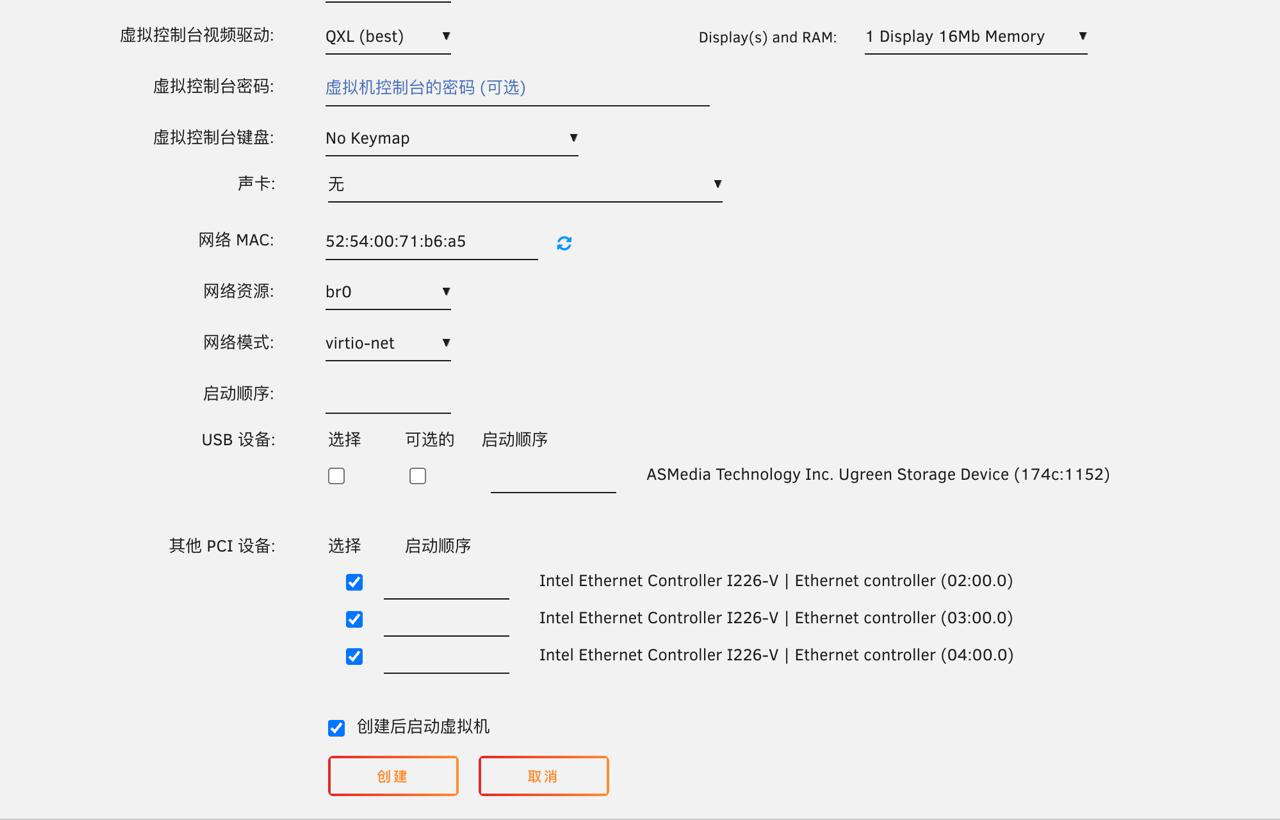This screenshot has width=1280, height=820.
Task: Click boot order field for PCI 02:00.0
Action: click(x=446, y=584)
